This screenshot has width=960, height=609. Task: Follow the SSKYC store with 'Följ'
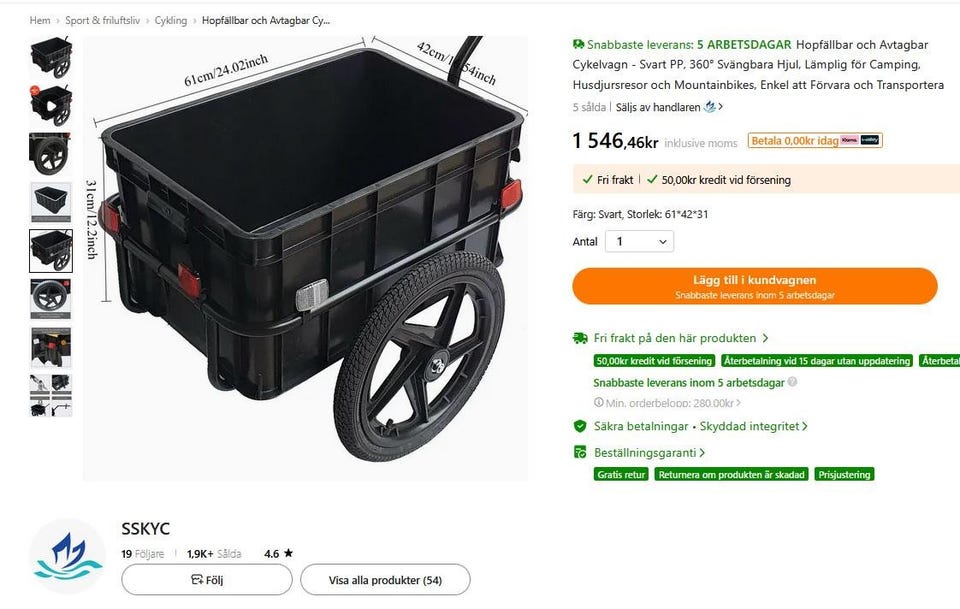(x=206, y=580)
